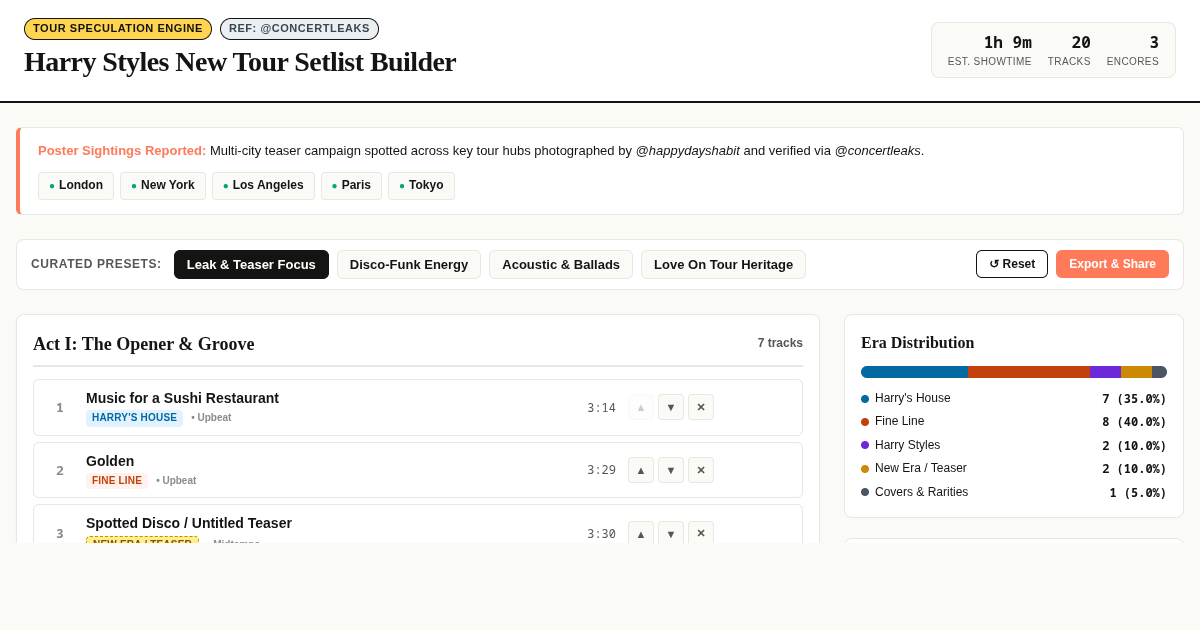Click the Golden track title
1200x630 pixels.
110,461
